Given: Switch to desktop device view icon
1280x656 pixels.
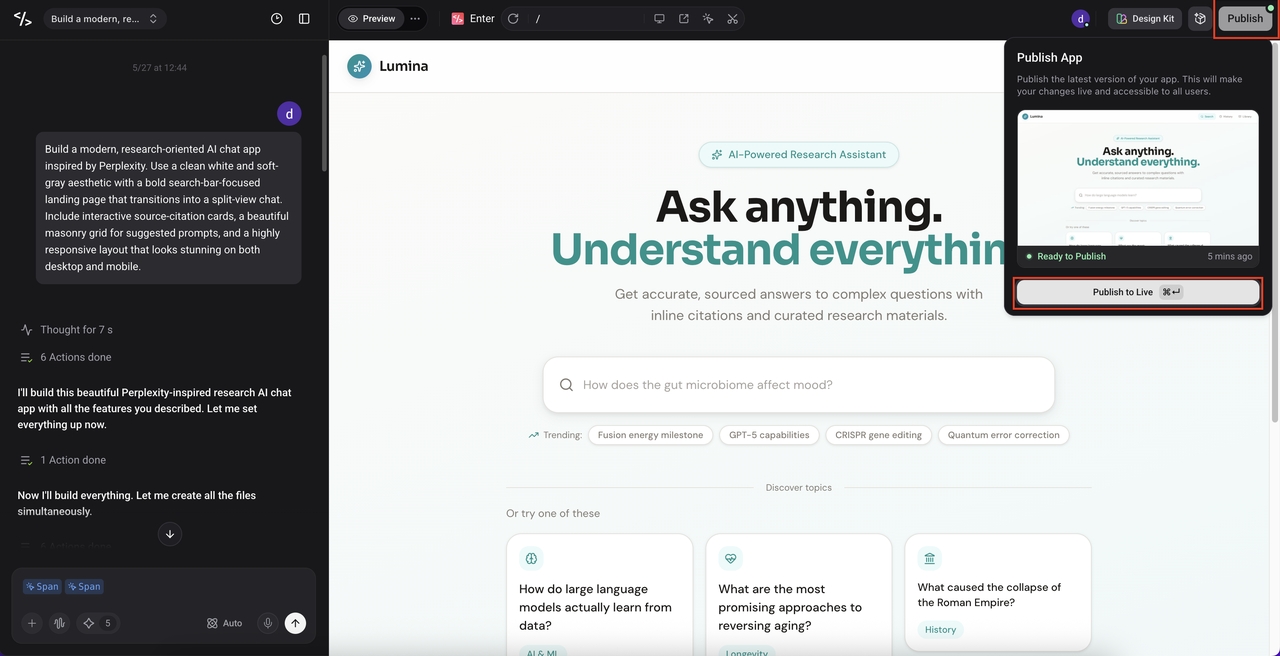Looking at the screenshot, I should (x=659, y=19).
